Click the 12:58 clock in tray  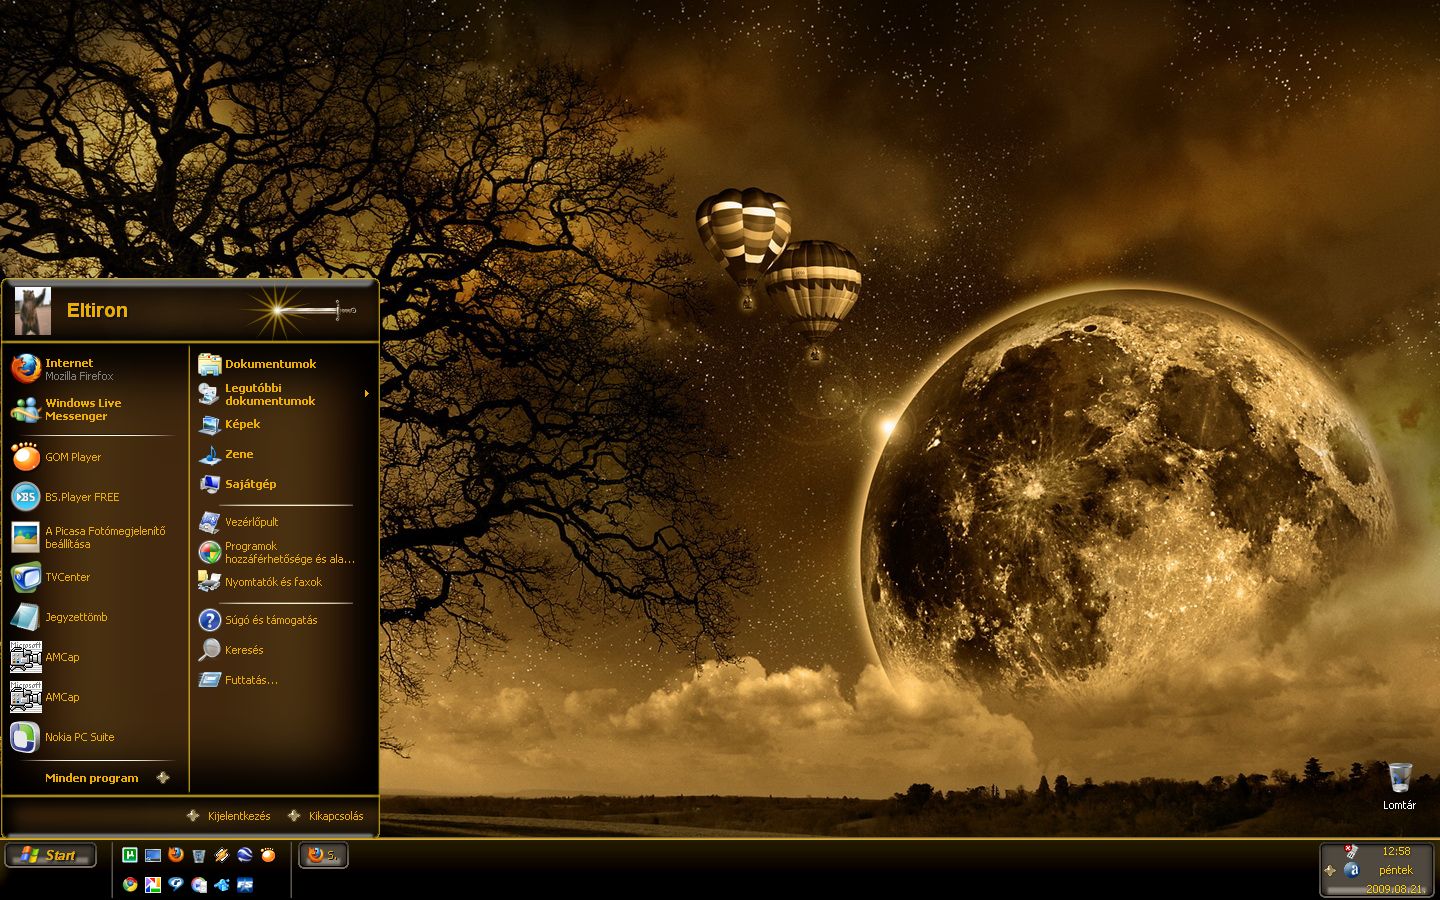pos(1396,851)
